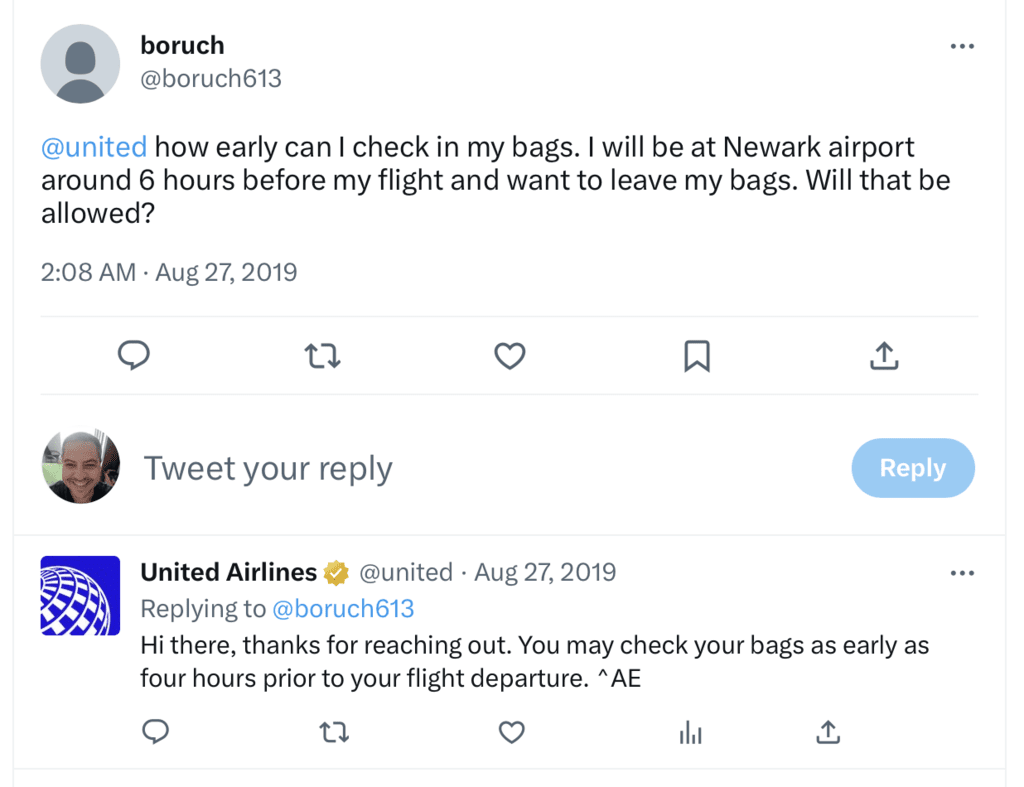Open the more options menu on boruch's tweet

(962, 46)
